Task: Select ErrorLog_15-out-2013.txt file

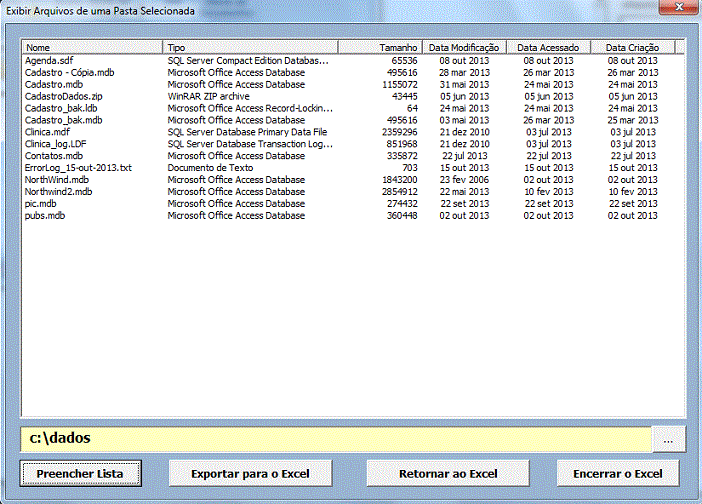Action: [x=78, y=168]
